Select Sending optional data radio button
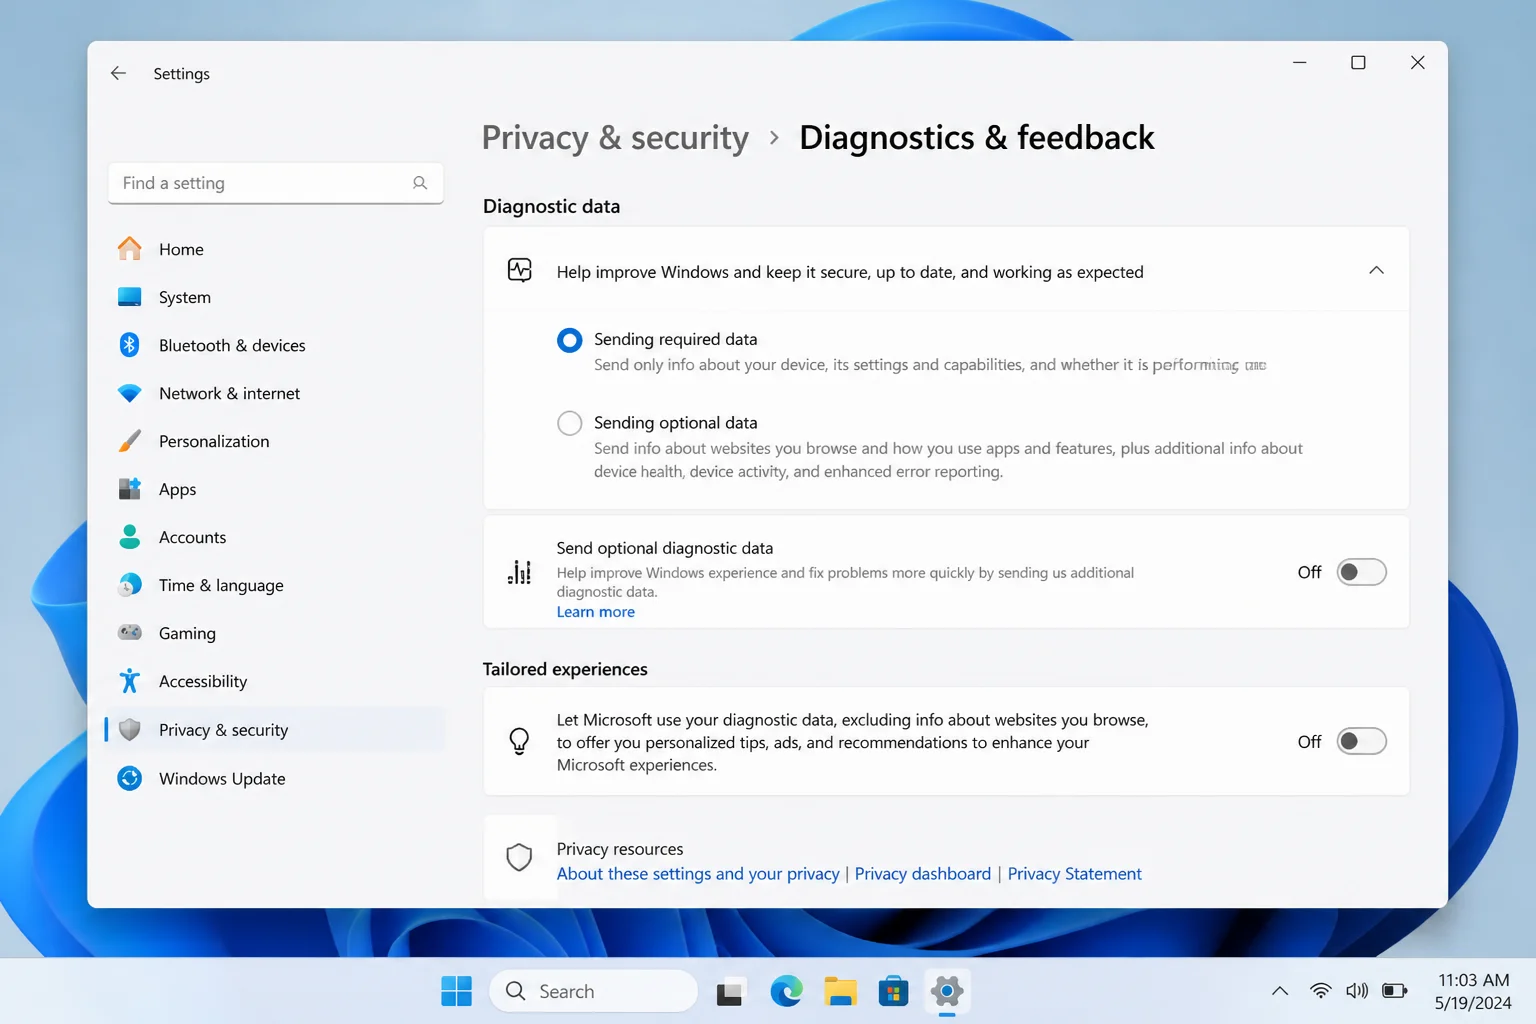 click(569, 423)
